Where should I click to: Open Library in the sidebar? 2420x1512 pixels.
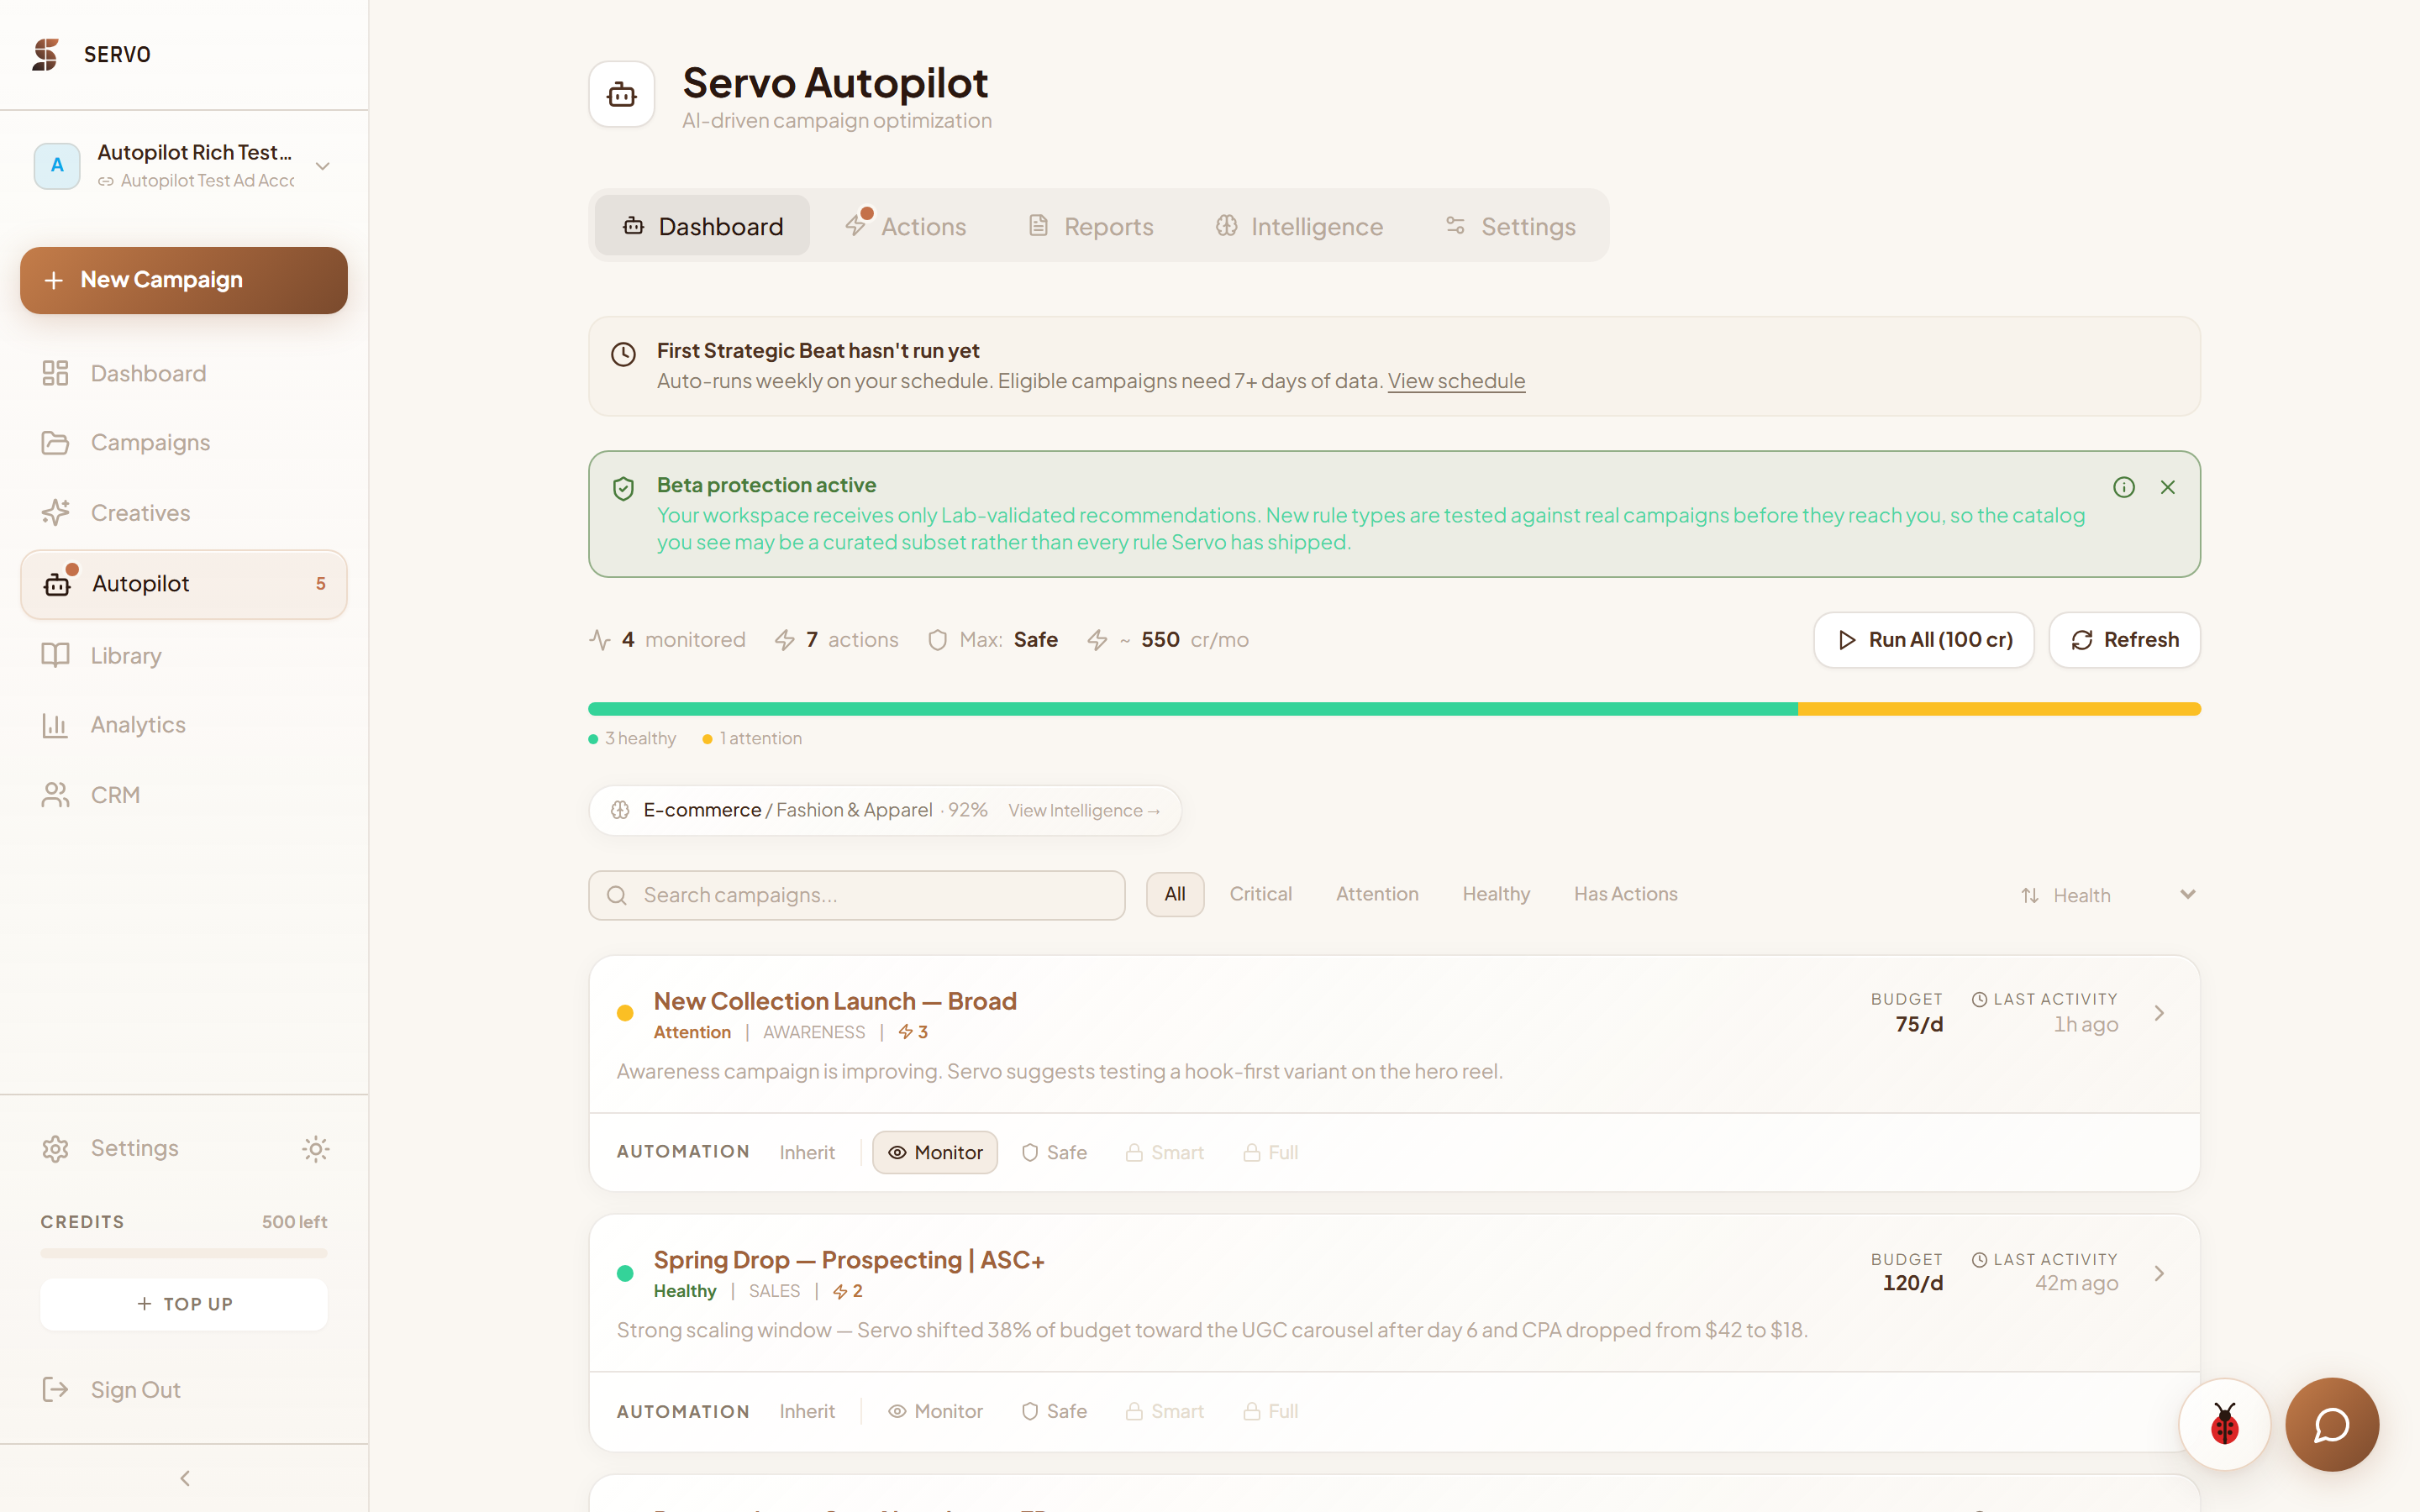point(184,655)
